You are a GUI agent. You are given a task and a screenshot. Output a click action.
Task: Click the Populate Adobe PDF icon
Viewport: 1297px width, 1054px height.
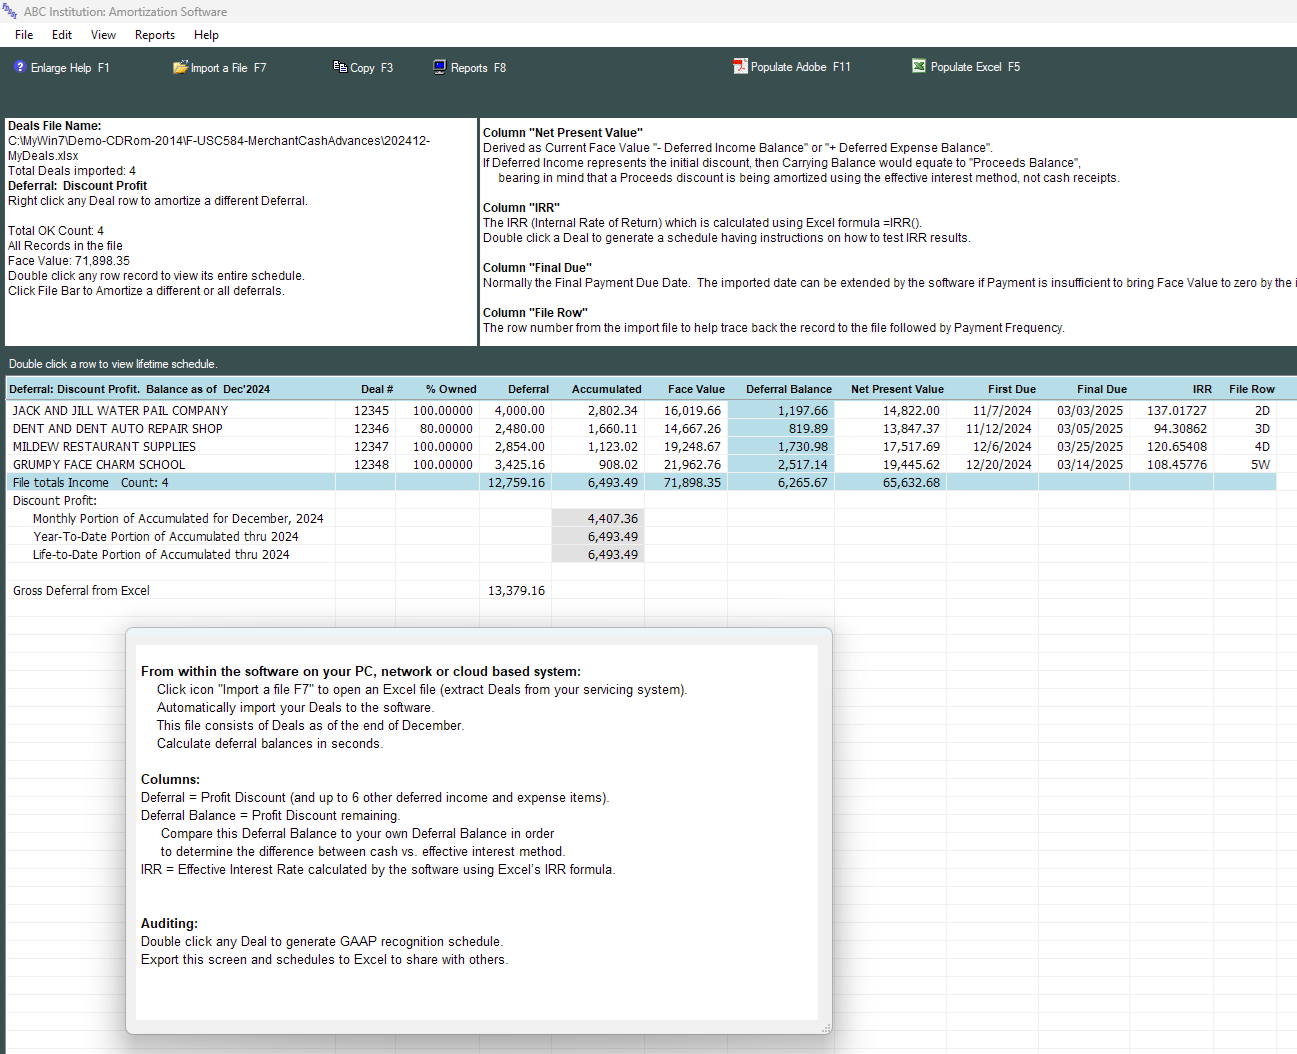pos(740,66)
